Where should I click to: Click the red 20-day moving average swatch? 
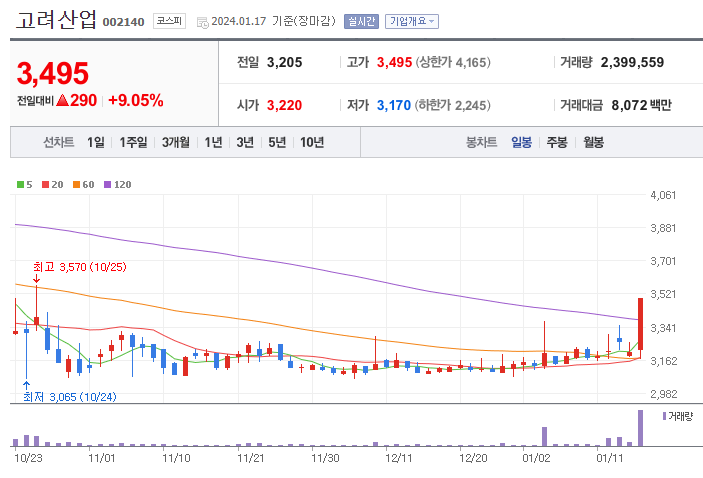coord(45,184)
